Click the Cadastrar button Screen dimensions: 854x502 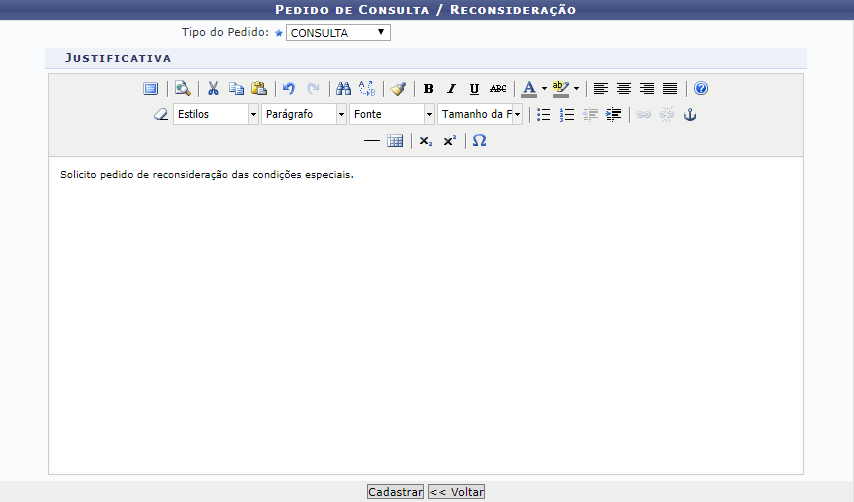point(395,492)
